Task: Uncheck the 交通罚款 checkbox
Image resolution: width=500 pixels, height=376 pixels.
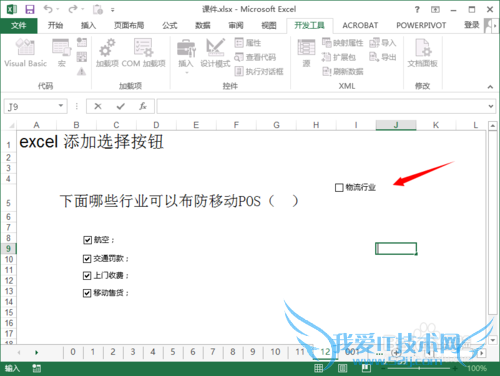Action: point(87,259)
